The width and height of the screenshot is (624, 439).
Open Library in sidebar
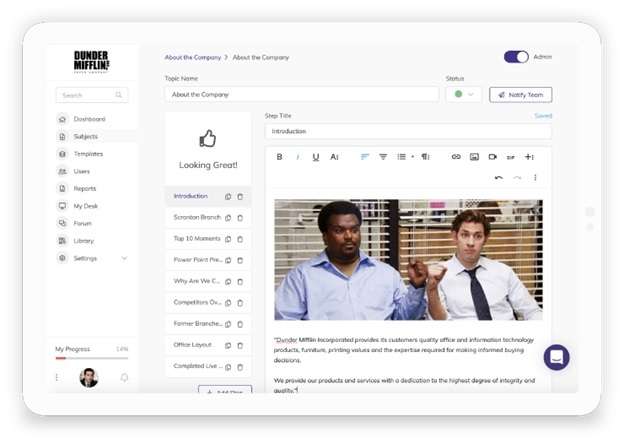[x=84, y=241]
